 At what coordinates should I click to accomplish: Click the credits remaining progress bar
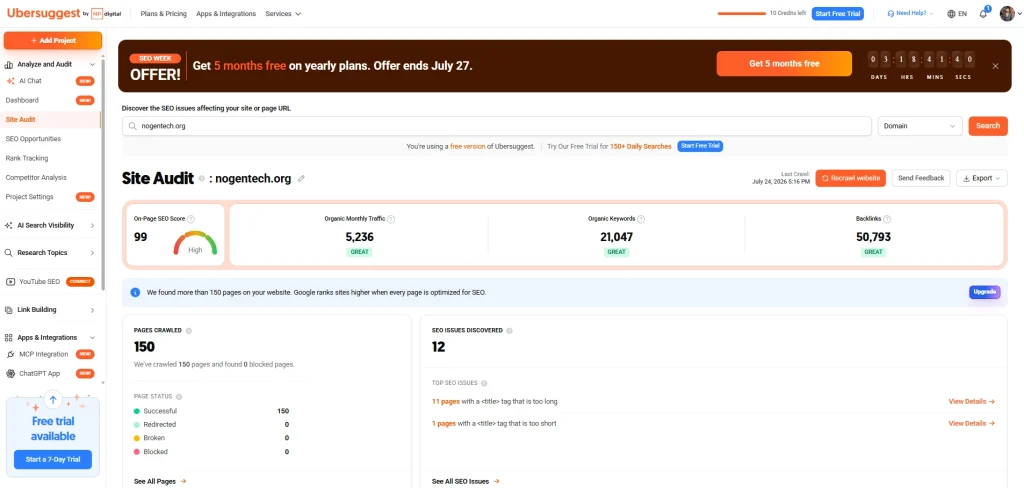click(741, 14)
